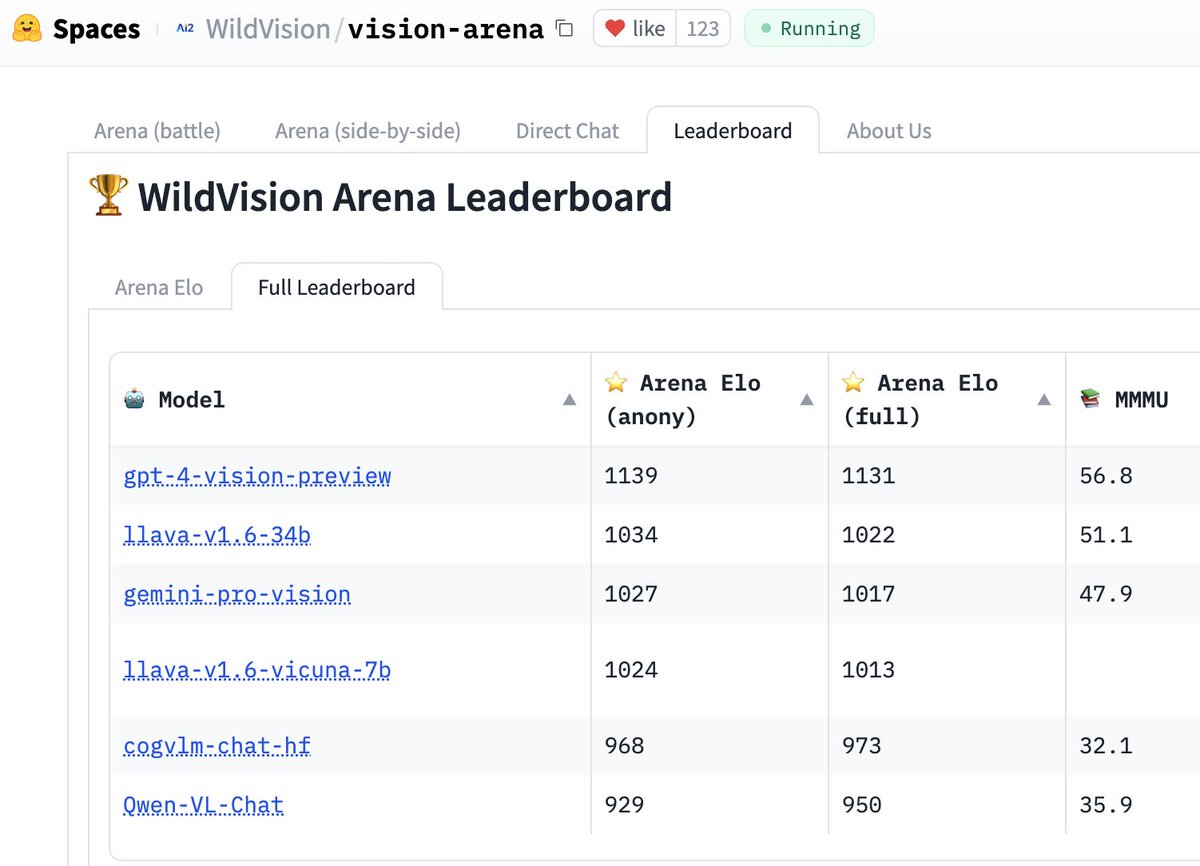Open the llava-v1.6-vicuna-7b model link
The width and height of the screenshot is (1200, 866).
tap(257, 670)
